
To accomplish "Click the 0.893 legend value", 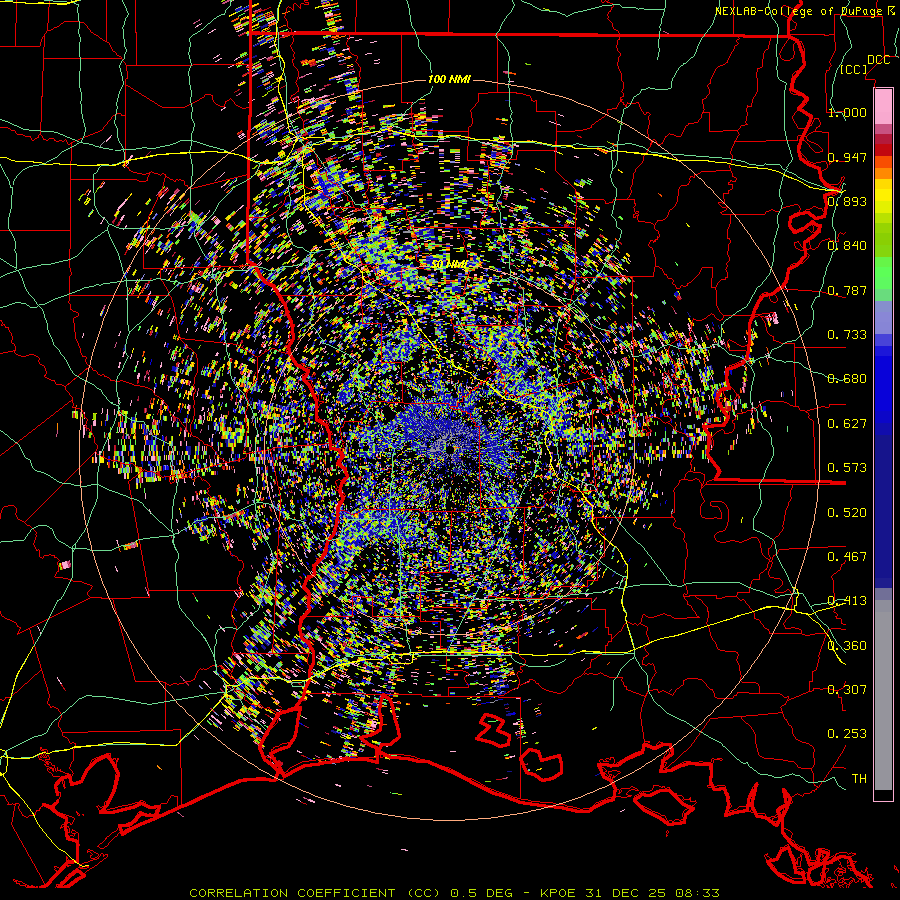I will tap(847, 201).
